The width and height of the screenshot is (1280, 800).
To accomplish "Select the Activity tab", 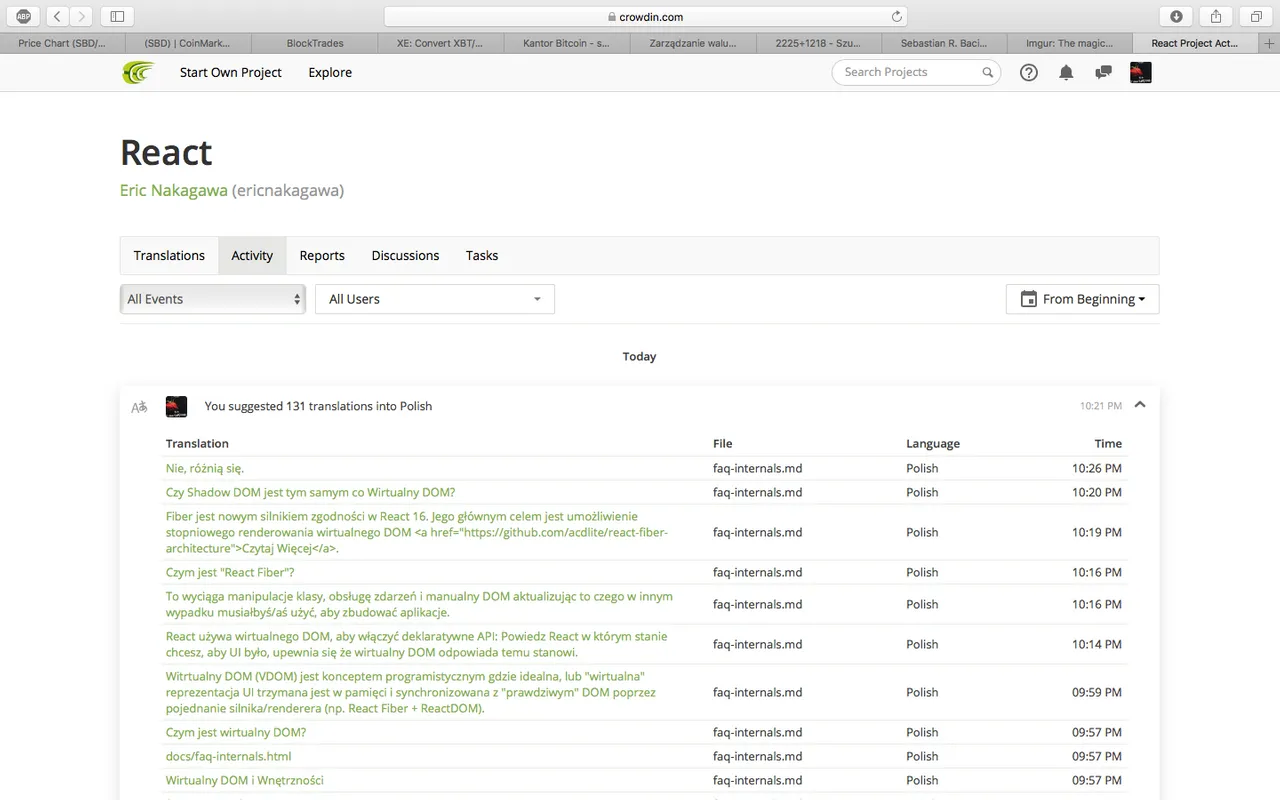I will [x=252, y=255].
